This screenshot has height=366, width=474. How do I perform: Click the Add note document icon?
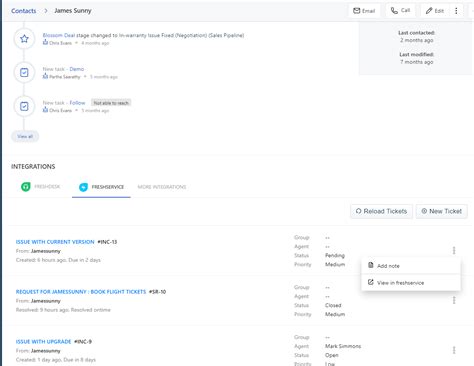371,265
